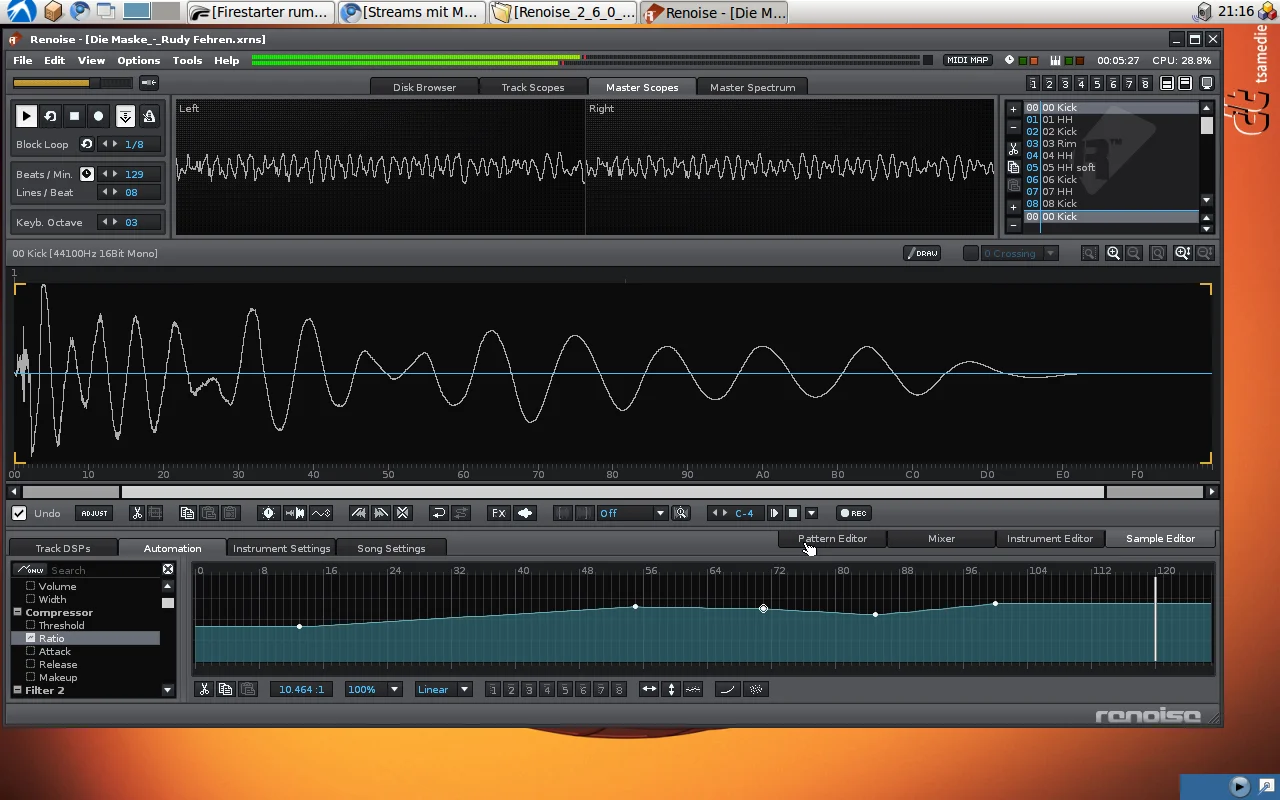Collapse the Compressor parameter group

[18, 612]
